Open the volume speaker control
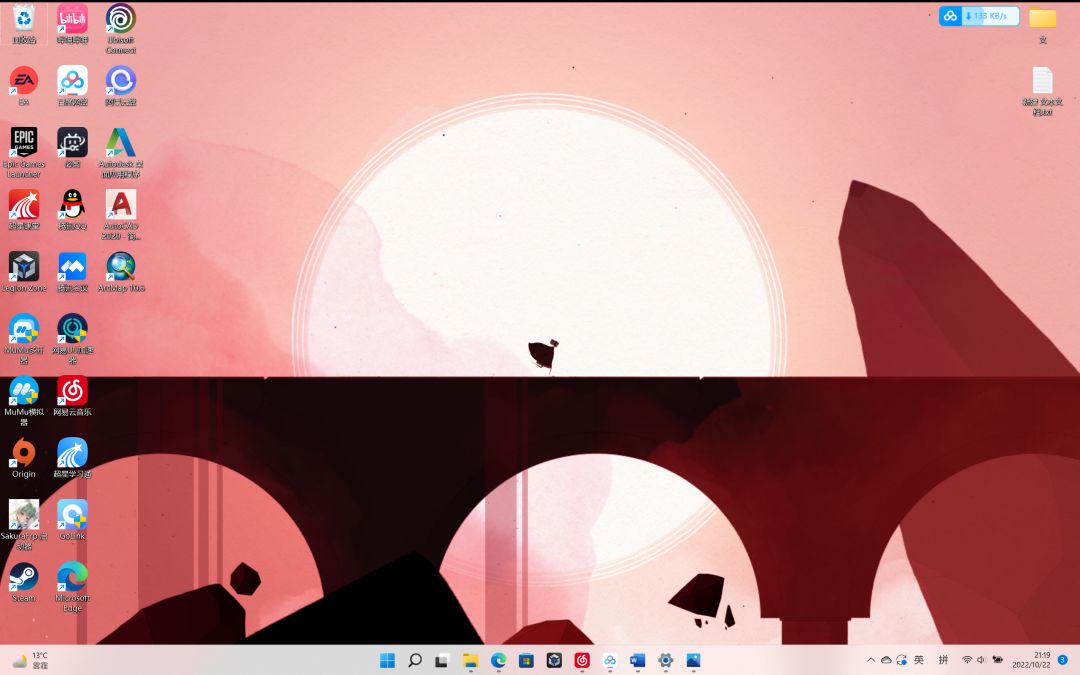The height and width of the screenshot is (675, 1080). point(981,660)
